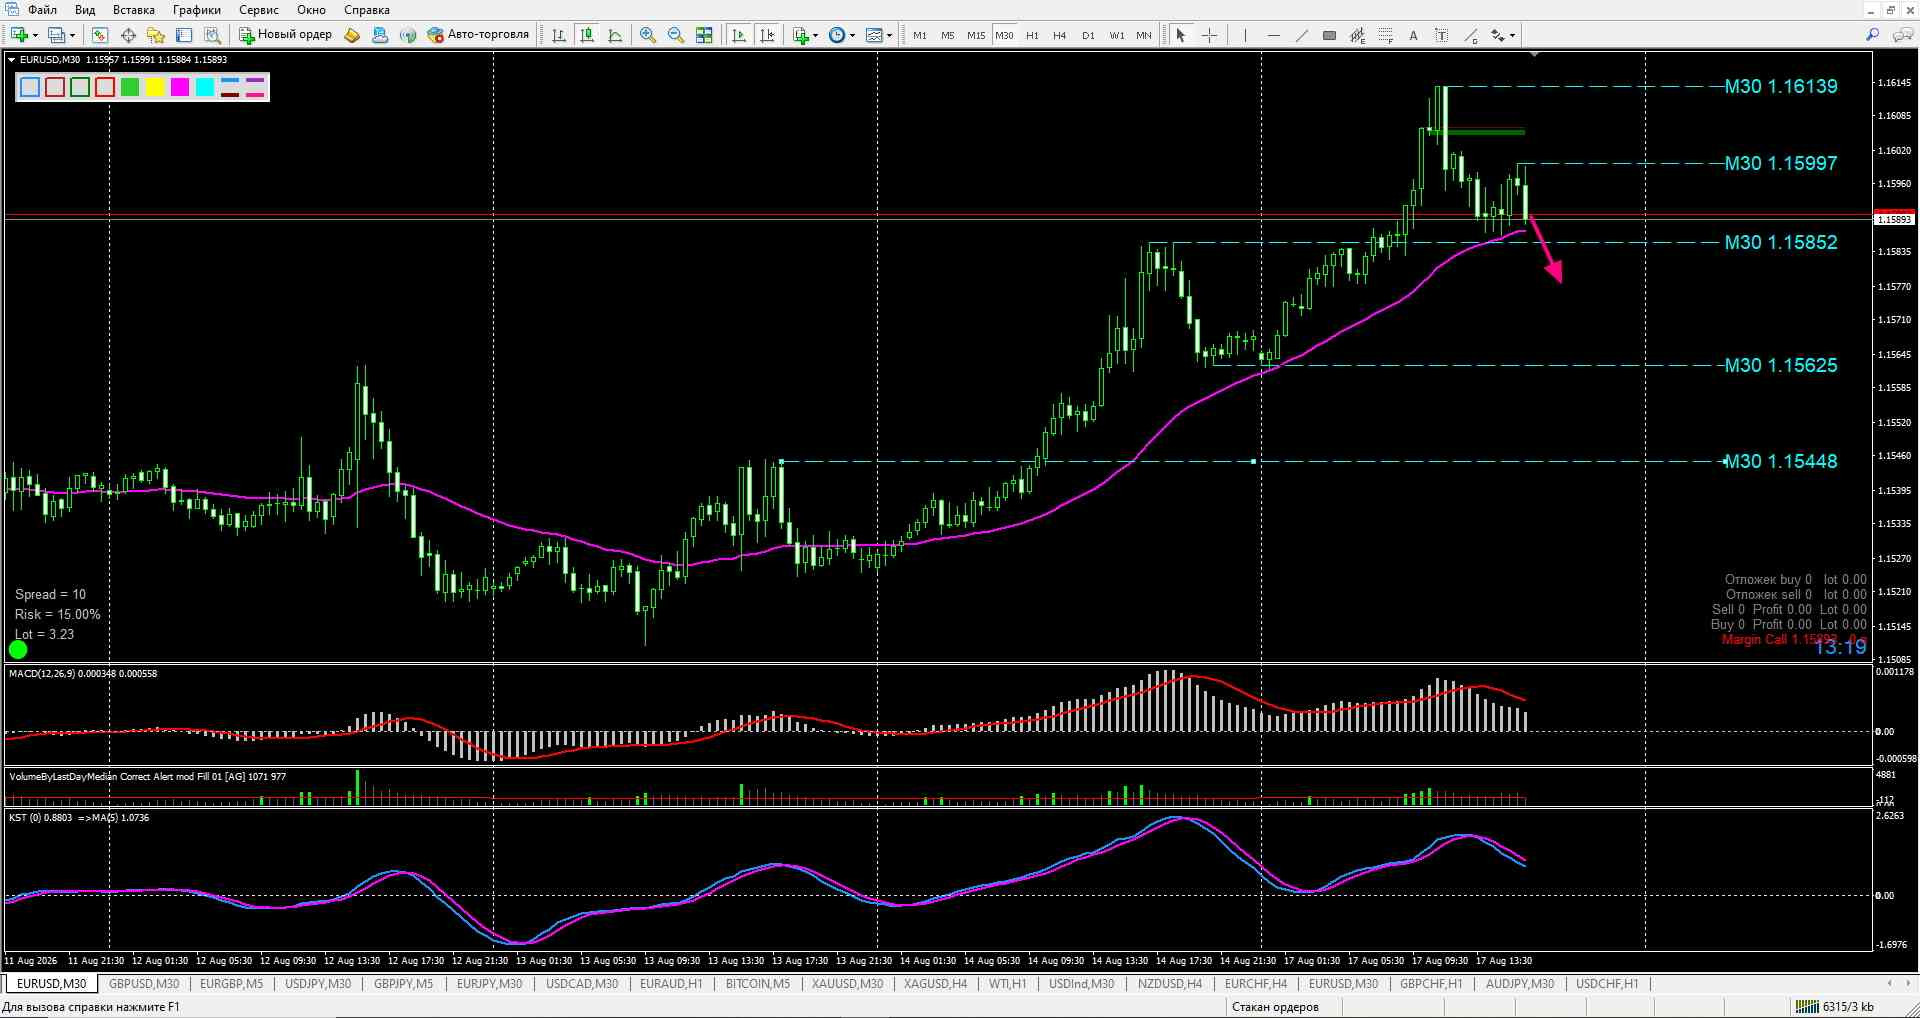Image resolution: width=1920 pixels, height=1018 pixels.
Task: Open the Data Window crosshair icon
Action: click(128, 35)
